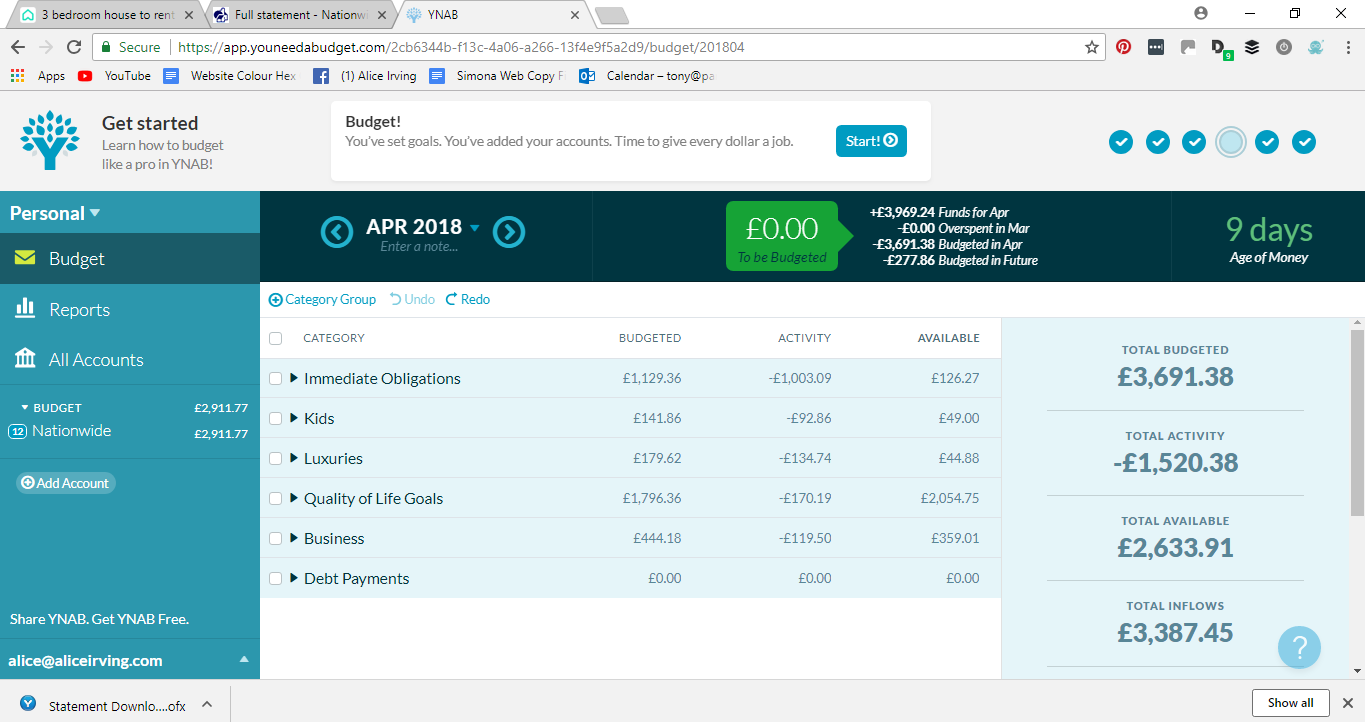The height and width of the screenshot is (722, 1365).
Task: Open the APR 2018 month picker
Action: 423,227
